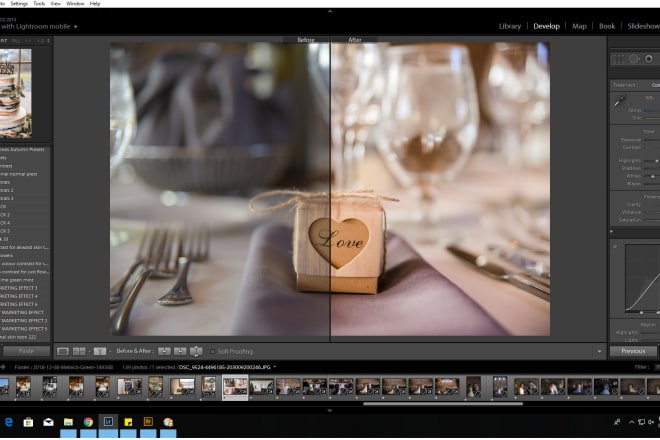The height and width of the screenshot is (440, 660).
Task: Expand the Lightroom mobile sync arrow
Action: (x=75, y=24)
